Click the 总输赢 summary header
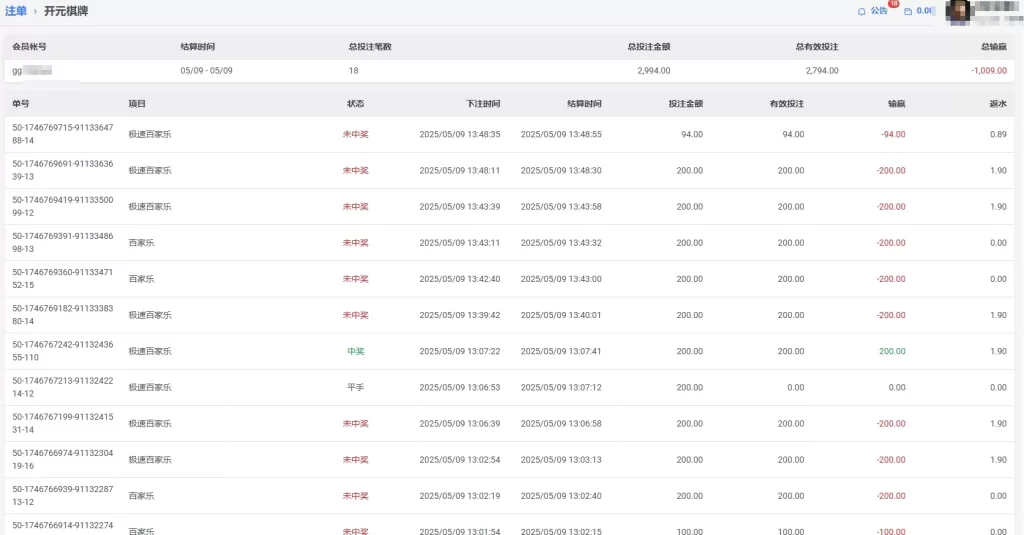Screen dimensions: 1024x535 tap(994, 46)
